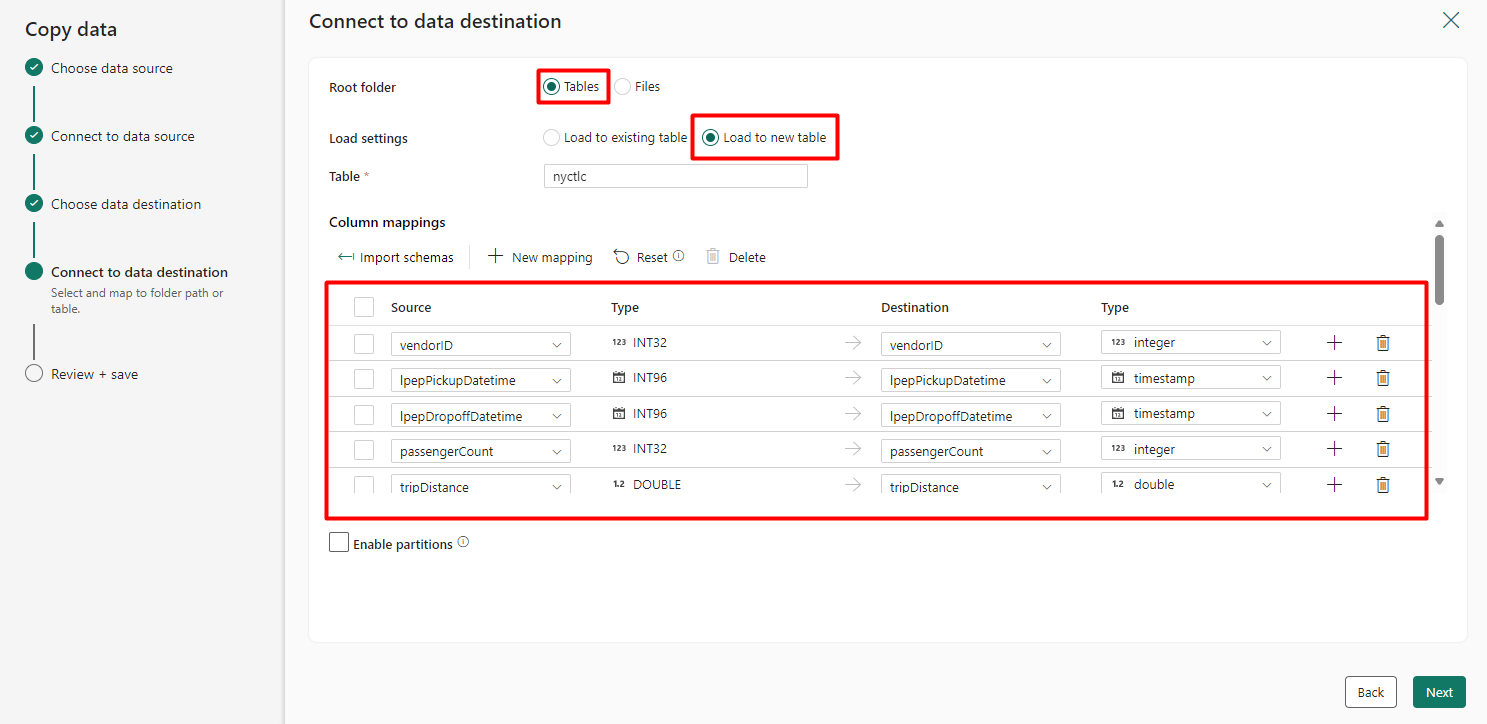Click plus icon in tripDistance row
This screenshot has width=1487, height=724.
point(1334,484)
